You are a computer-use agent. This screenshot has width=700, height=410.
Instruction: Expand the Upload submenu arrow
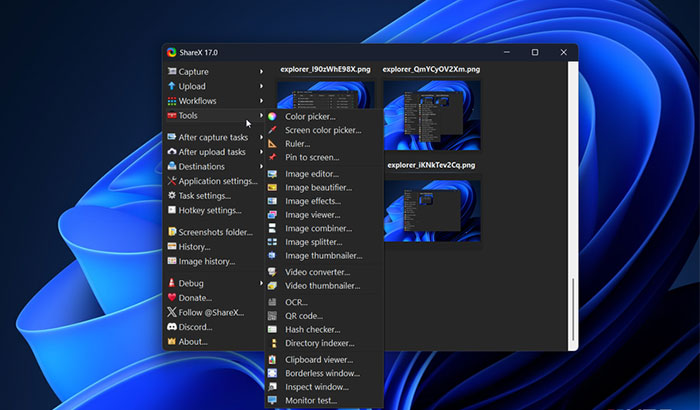(261, 86)
